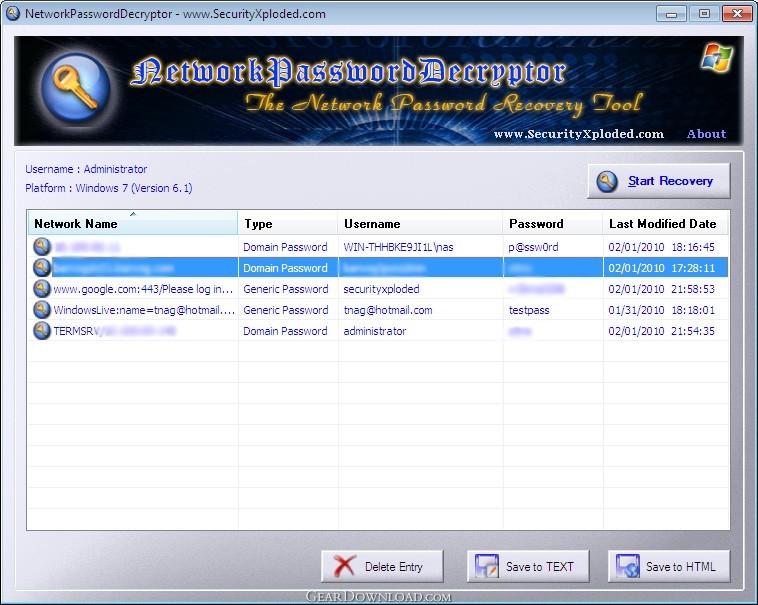Click 'Username : Administrator' info text
758x605 pixels.
tap(86, 169)
